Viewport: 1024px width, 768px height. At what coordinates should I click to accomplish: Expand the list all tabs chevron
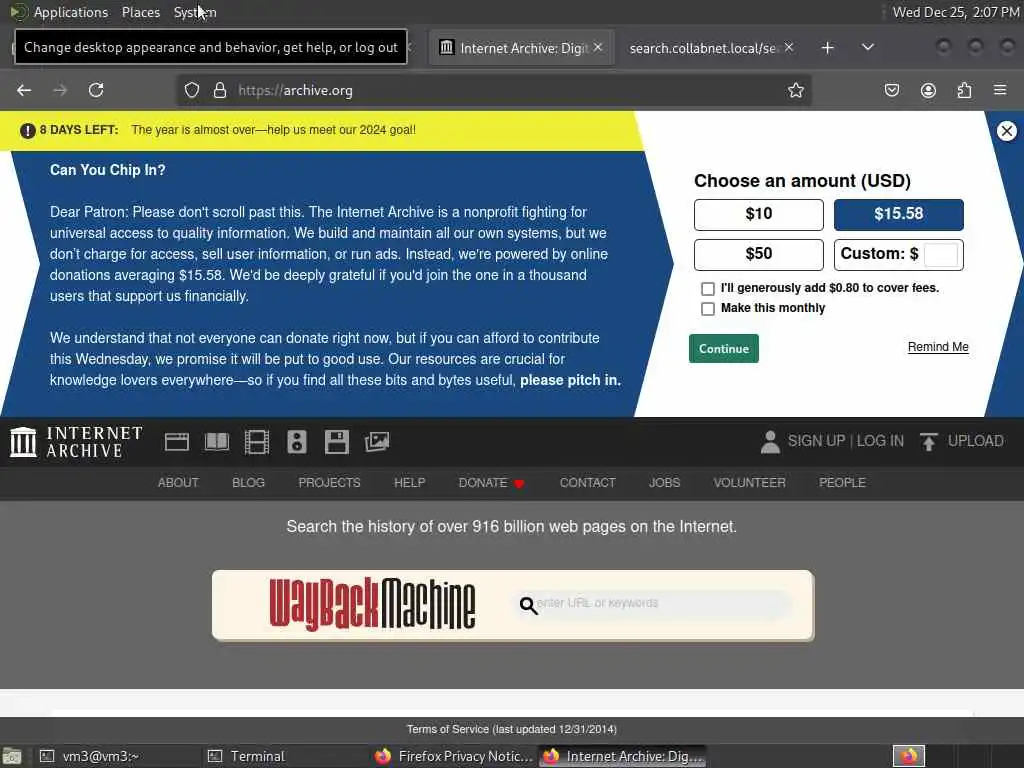pos(868,48)
